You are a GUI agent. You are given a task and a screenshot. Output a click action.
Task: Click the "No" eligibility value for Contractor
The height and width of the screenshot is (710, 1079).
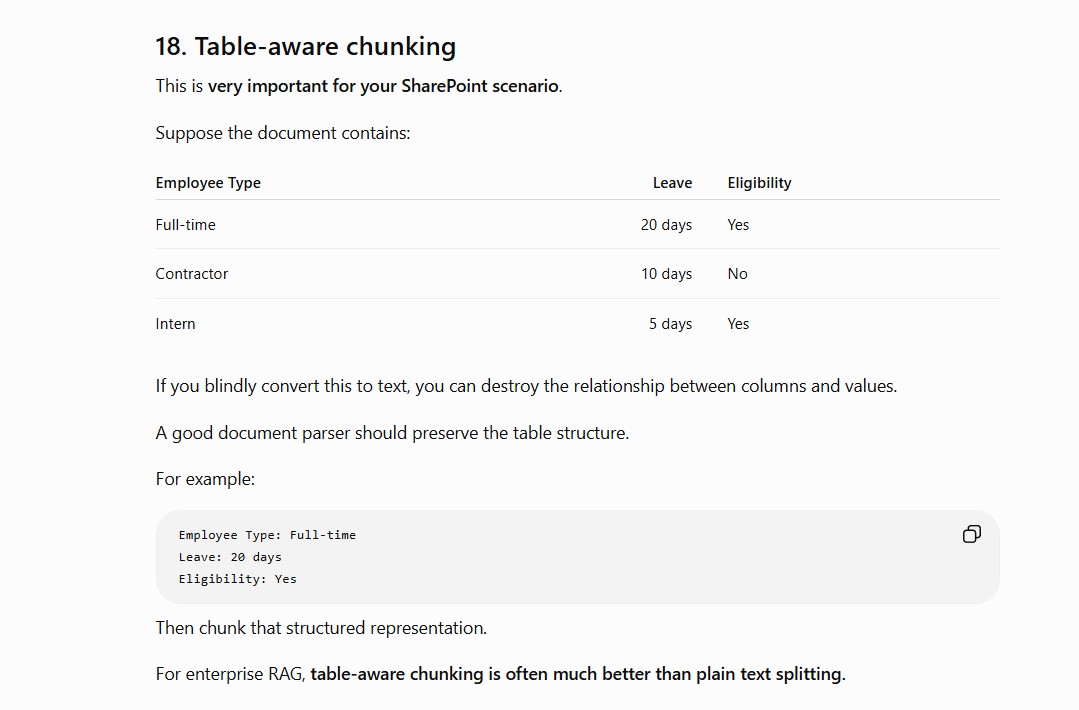point(737,274)
